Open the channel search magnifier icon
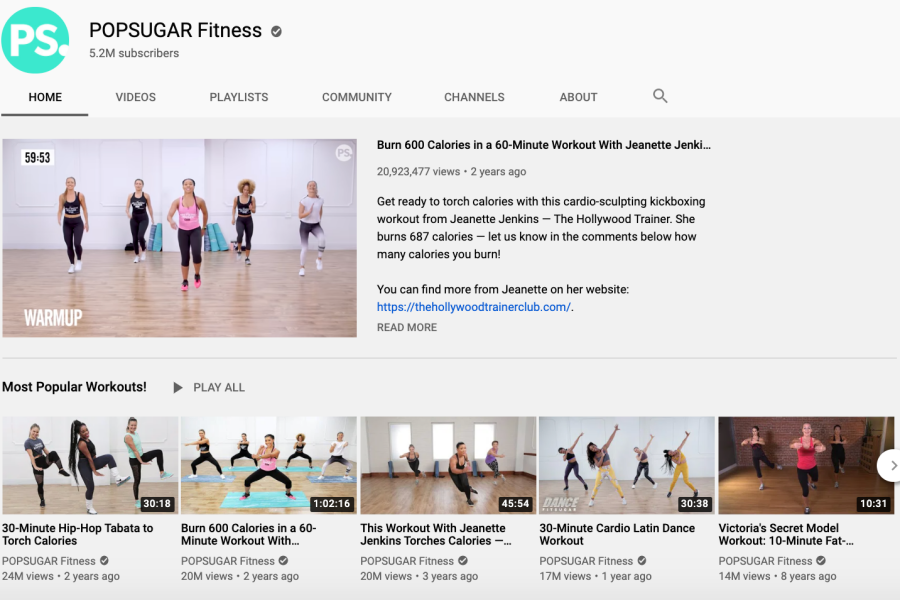The width and height of the screenshot is (900, 600). click(x=660, y=96)
